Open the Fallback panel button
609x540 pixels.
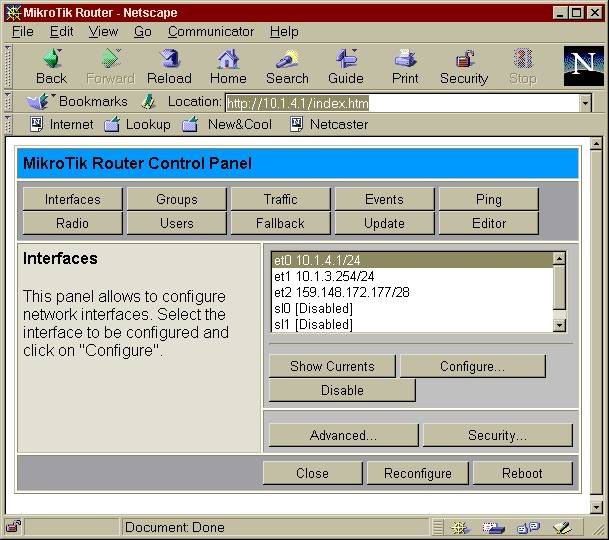[x=281, y=223]
